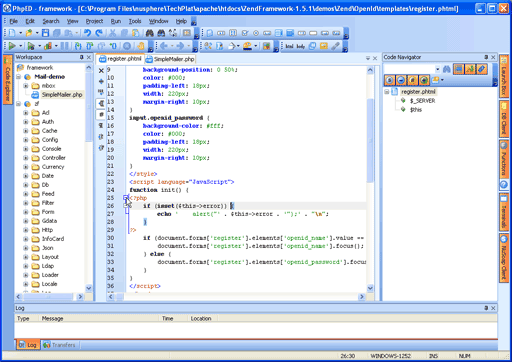Click the Step Into braces icon
Screen dimensions: 512x362
pos(78,46)
